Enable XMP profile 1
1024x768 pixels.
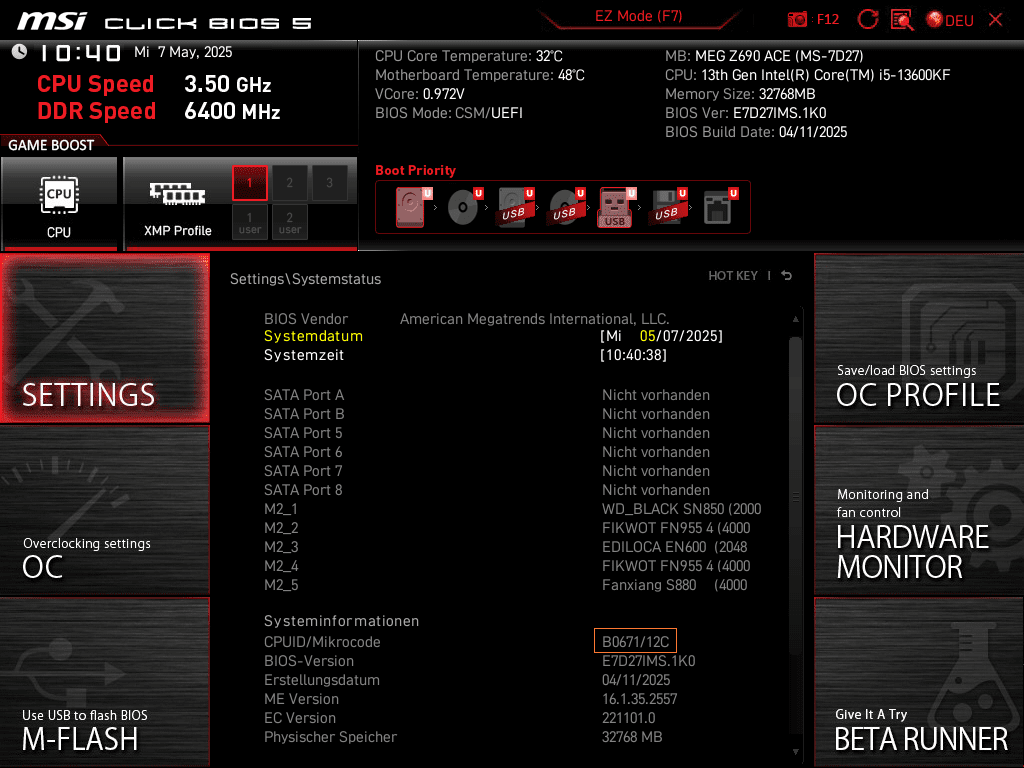[249, 183]
